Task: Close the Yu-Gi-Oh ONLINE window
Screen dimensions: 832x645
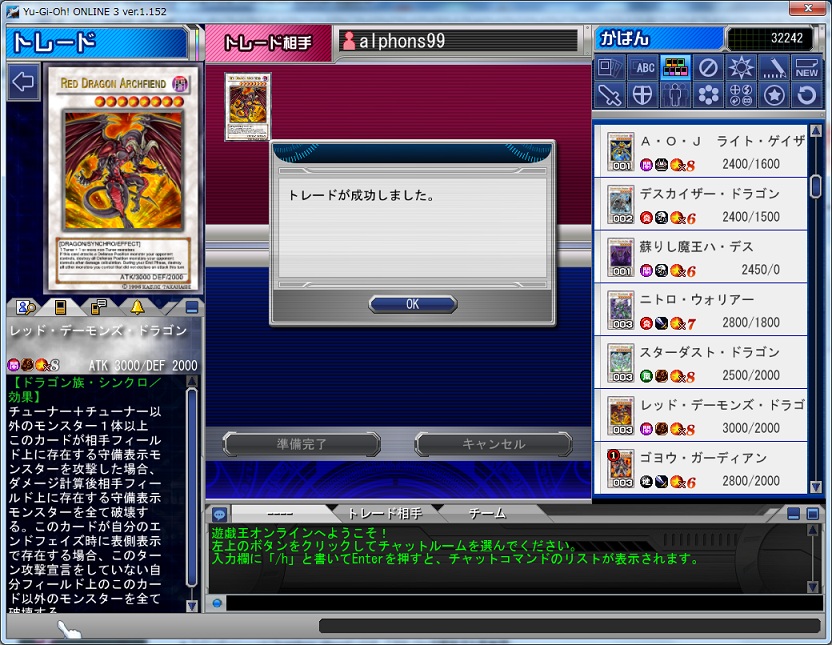Action: (808, 8)
